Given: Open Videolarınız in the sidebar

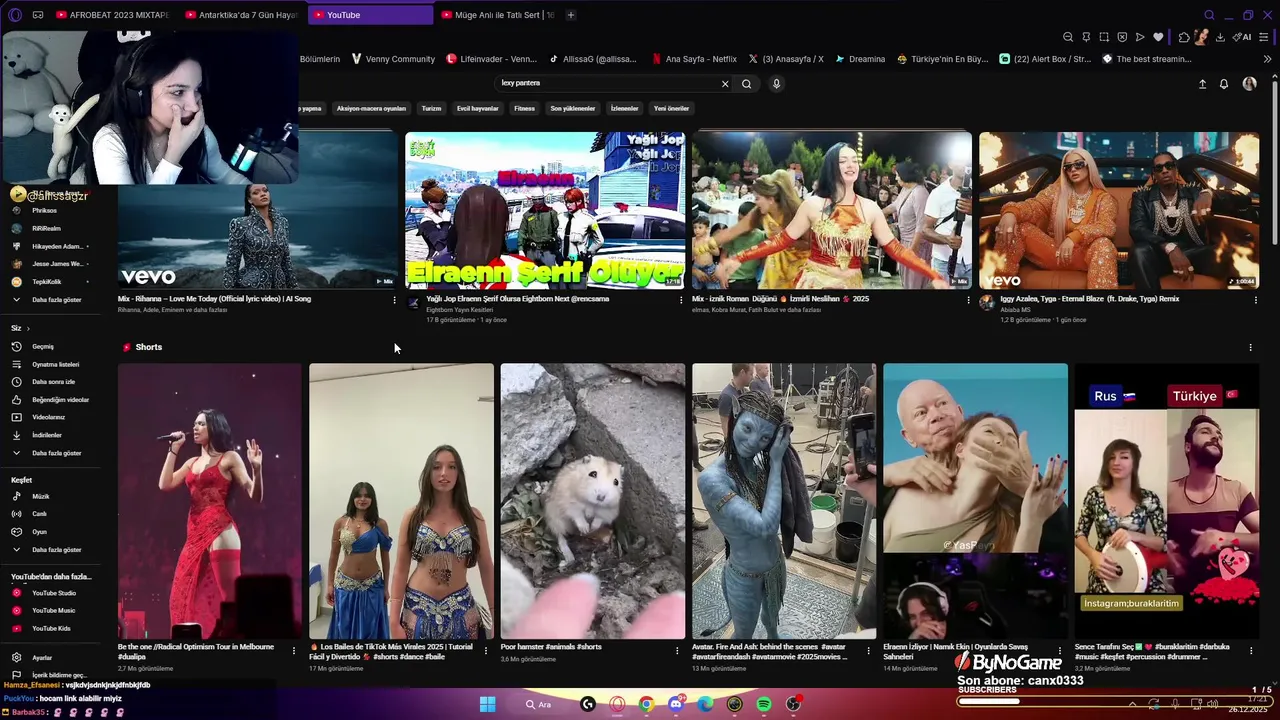Looking at the screenshot, I should click(48, 417).
